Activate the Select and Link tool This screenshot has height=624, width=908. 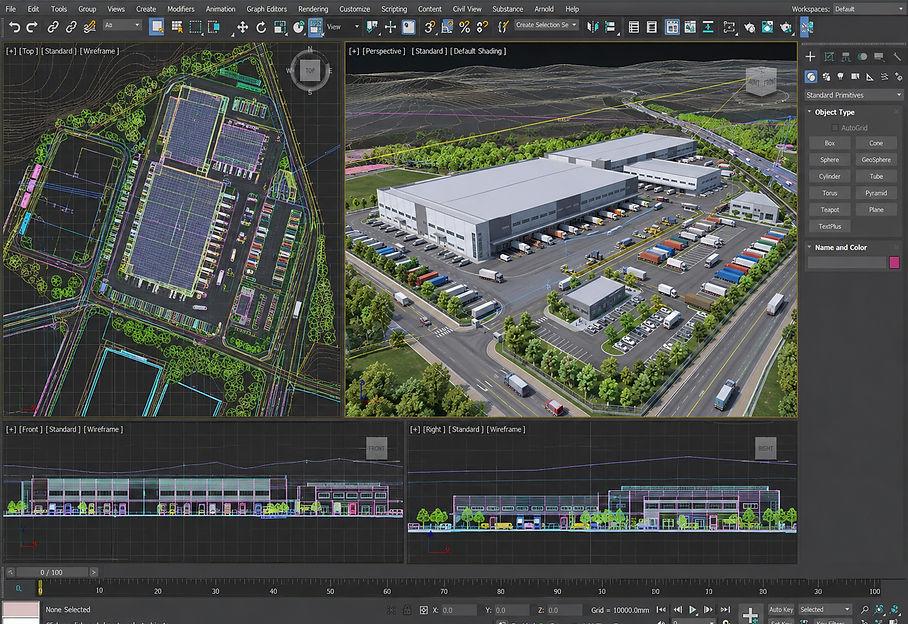point(53,27)
